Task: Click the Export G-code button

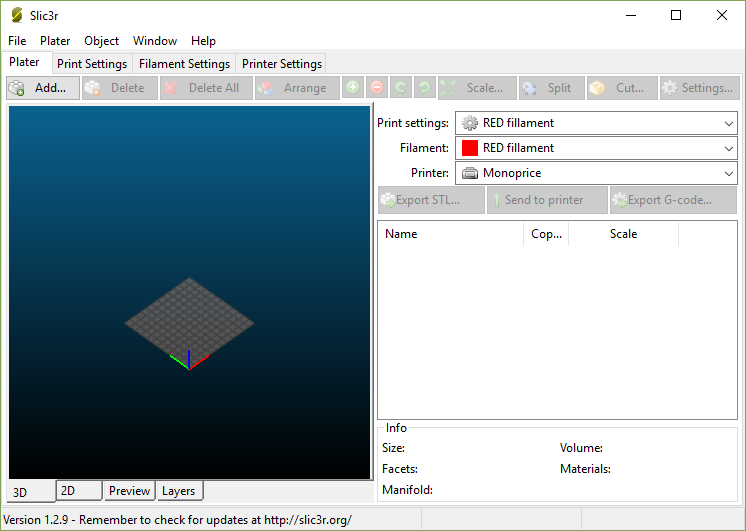Action: click(672, 200)
